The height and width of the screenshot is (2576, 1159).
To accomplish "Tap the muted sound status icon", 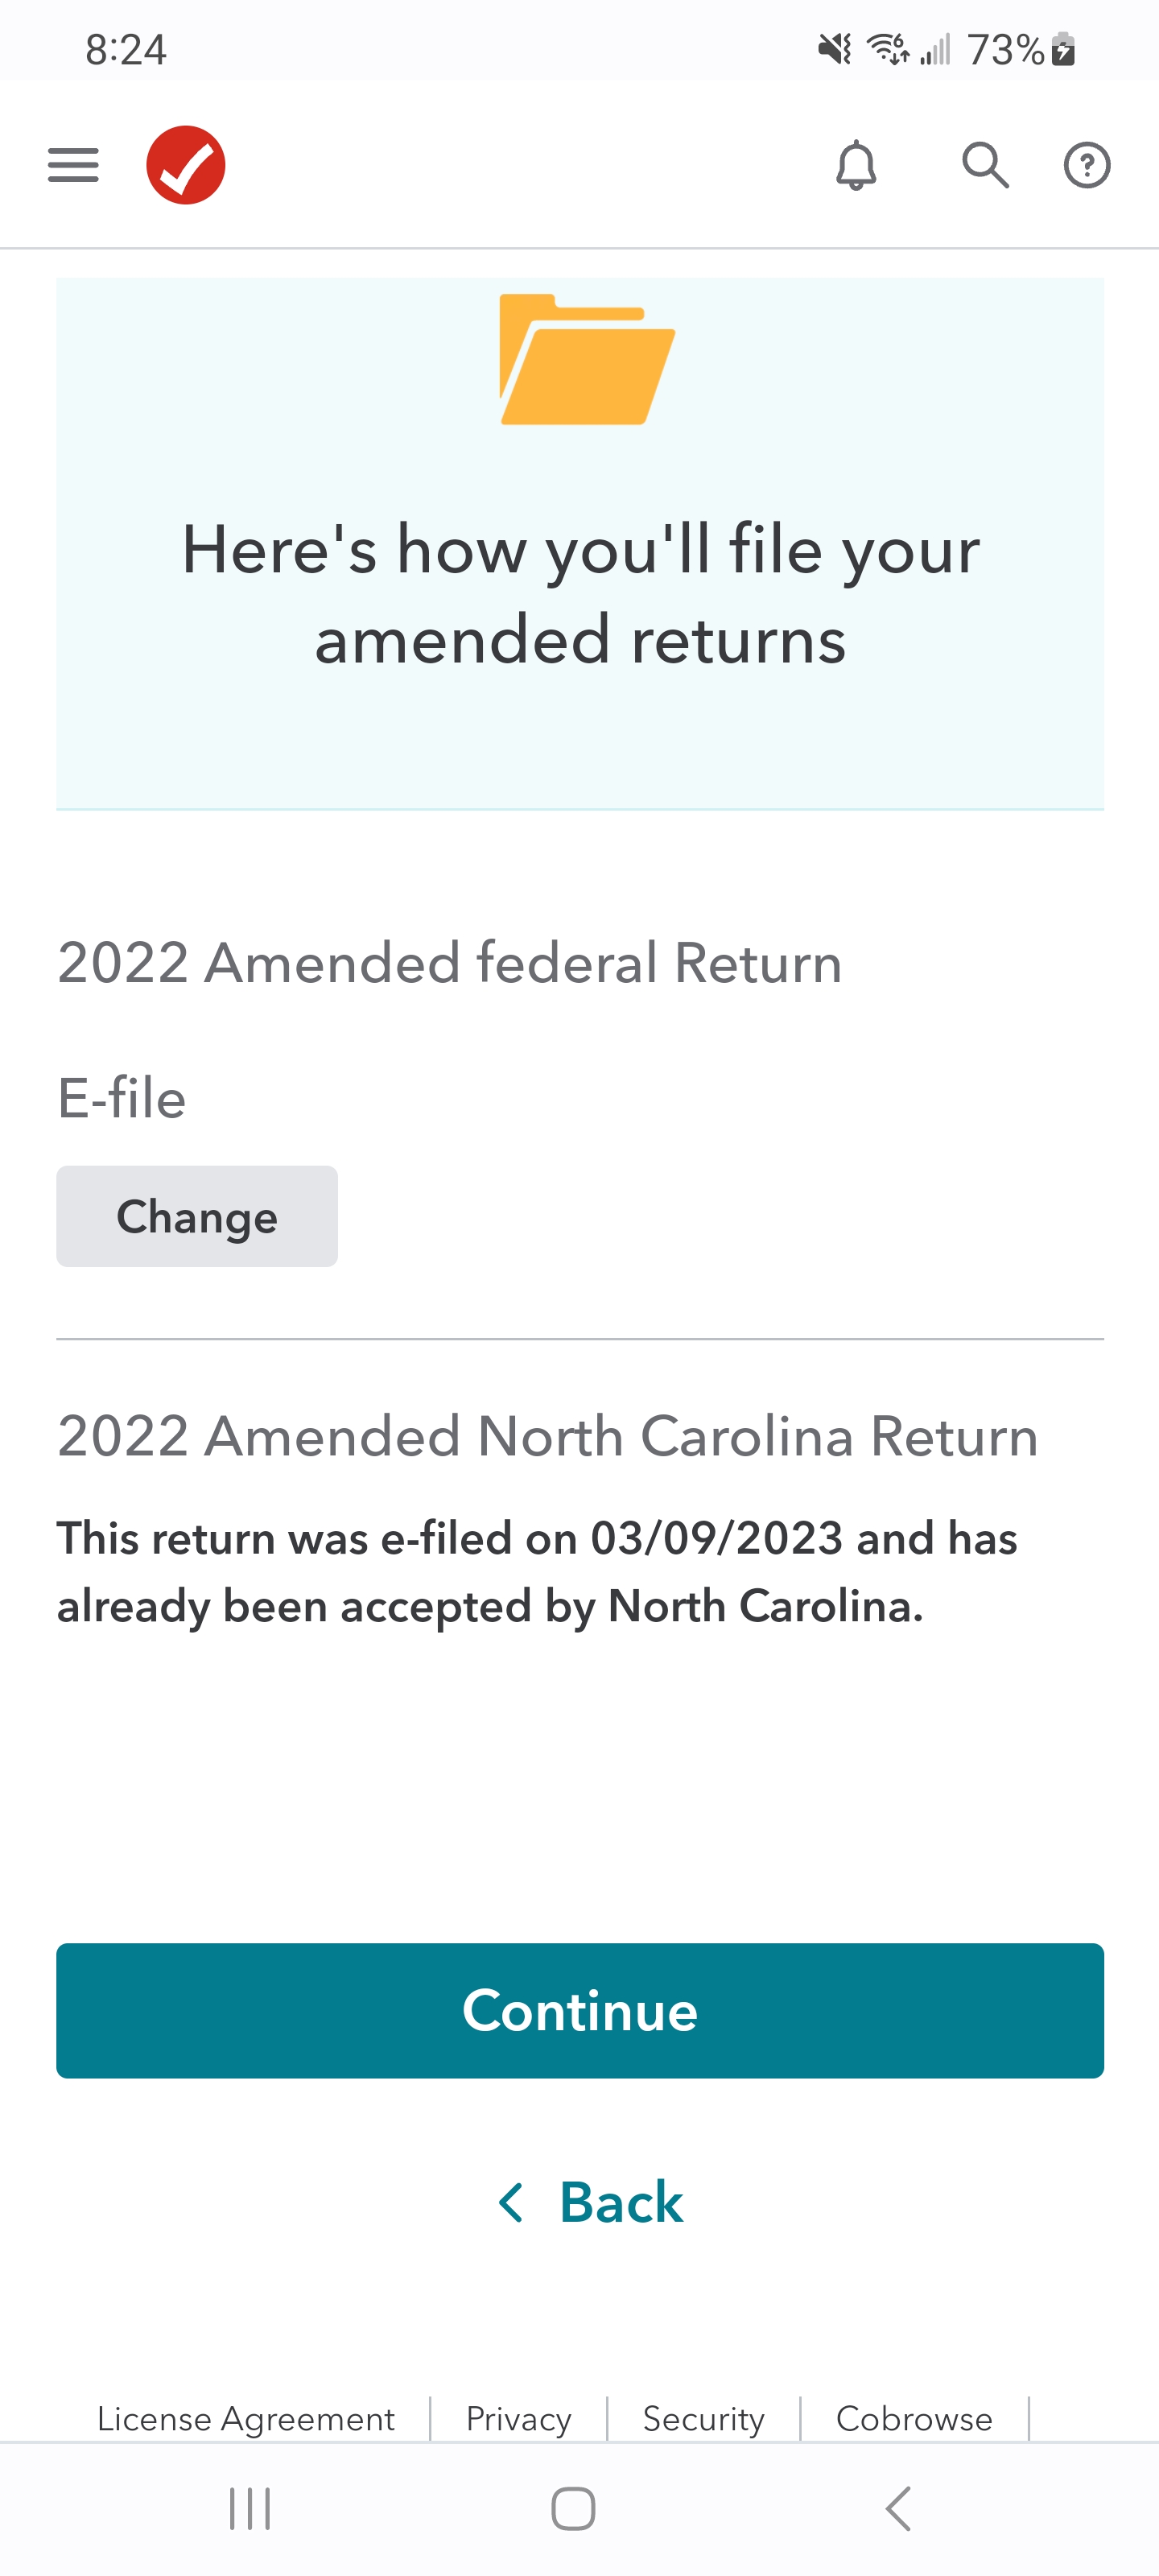I will click(x=834, y=49).
